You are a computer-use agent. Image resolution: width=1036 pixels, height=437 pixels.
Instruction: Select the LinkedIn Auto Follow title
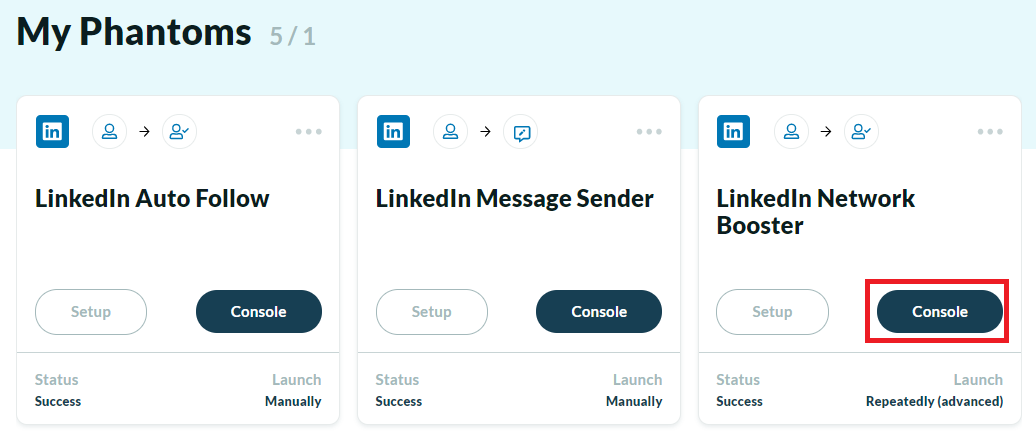click(153, 198)
